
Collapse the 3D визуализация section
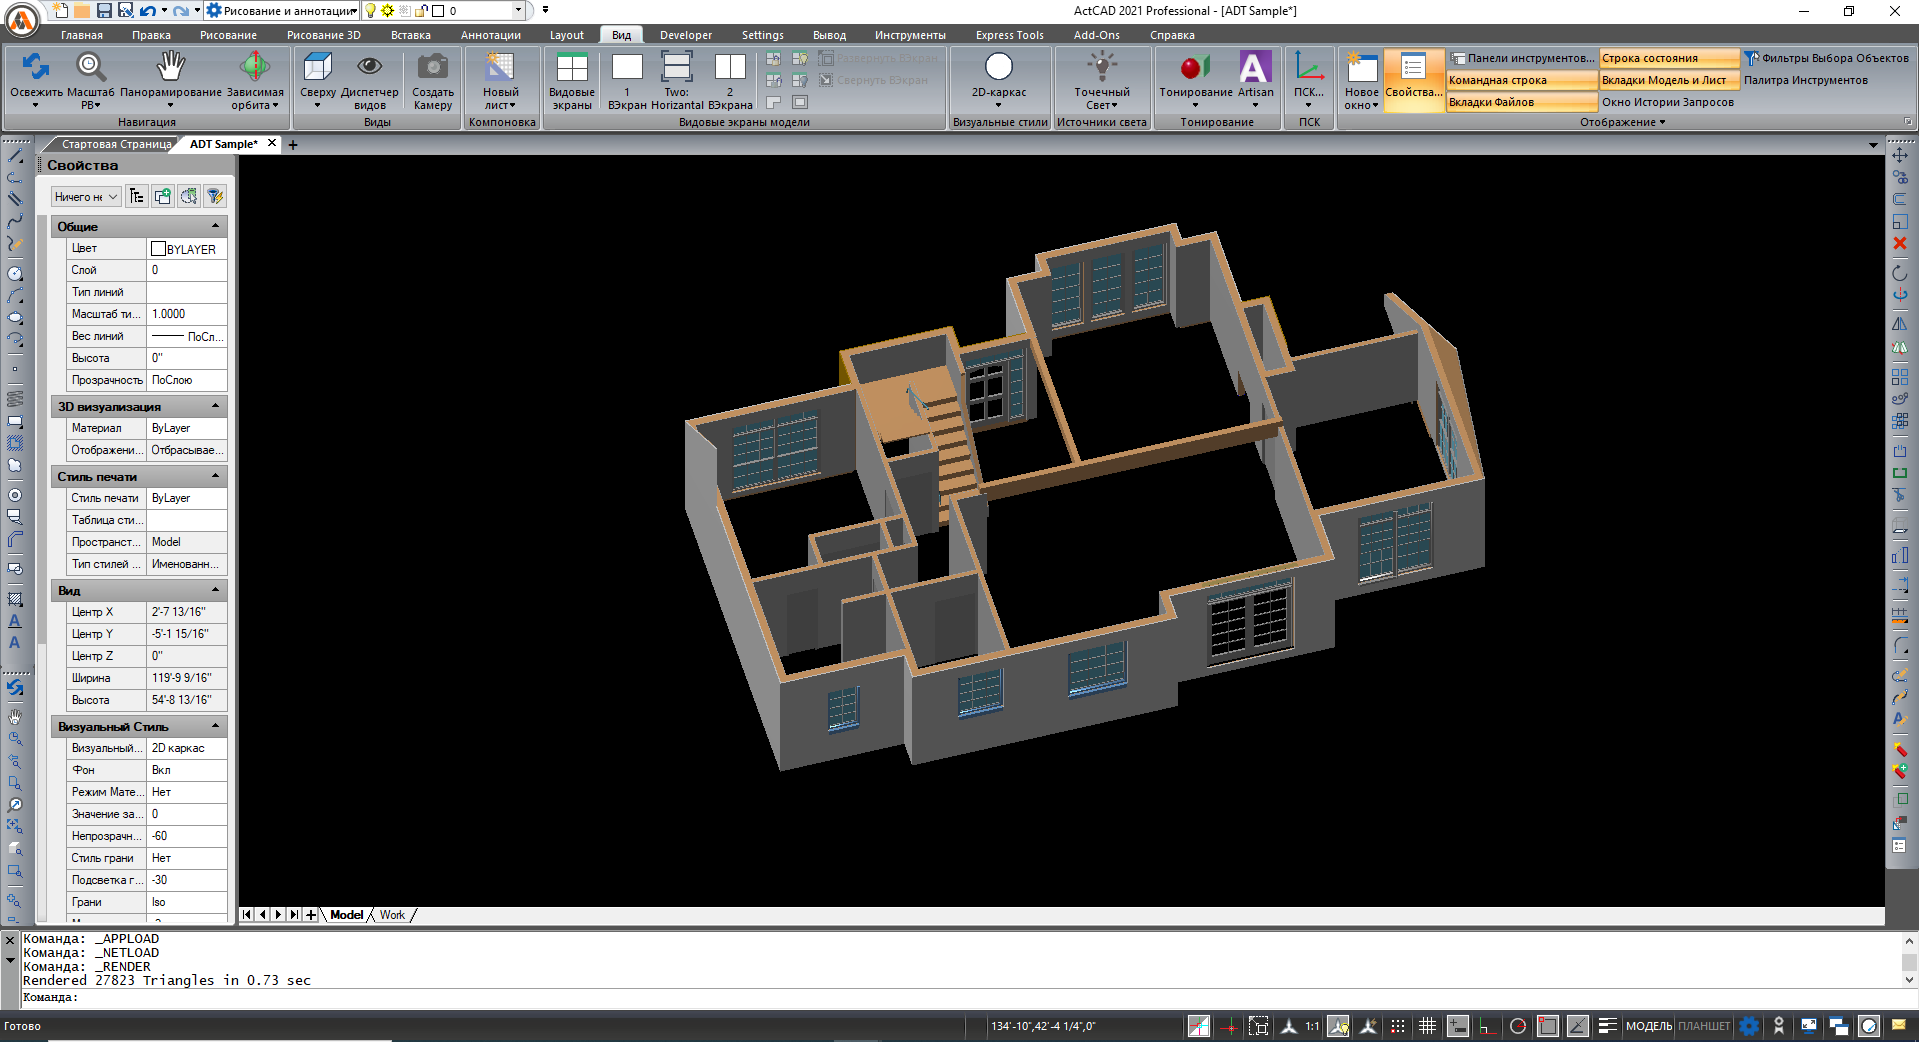pyautogui.click(x=215, y=407)
